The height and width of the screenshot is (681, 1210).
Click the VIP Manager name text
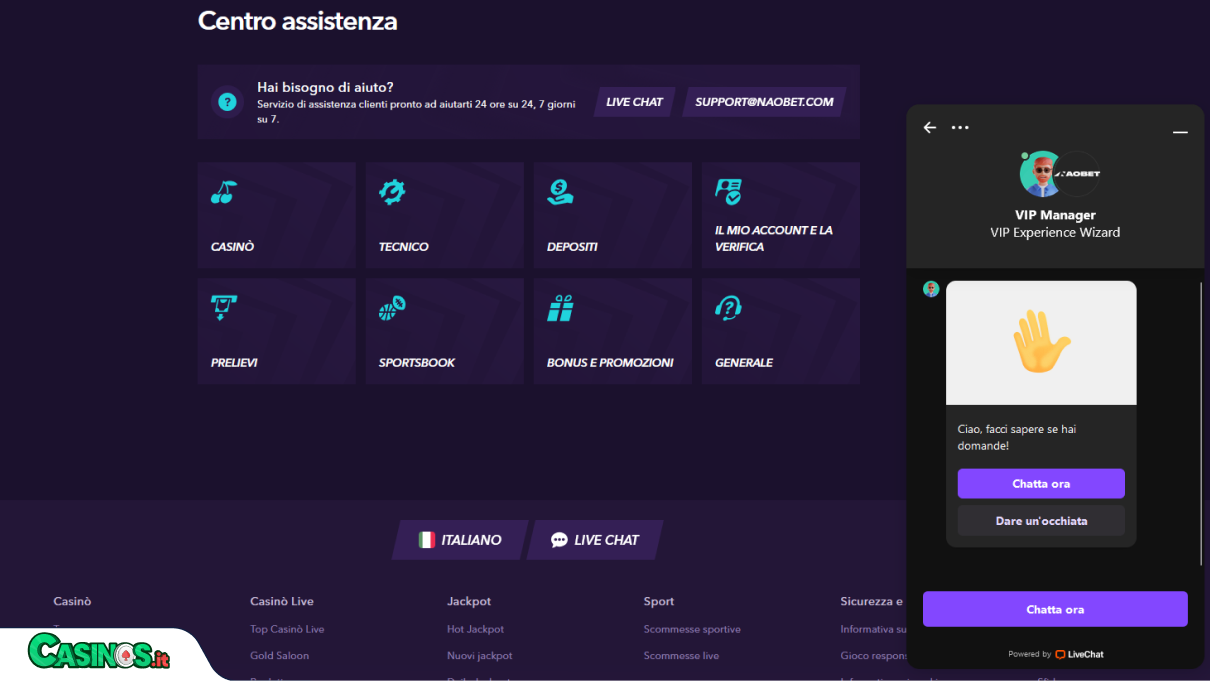click(x=1055, y=215)
